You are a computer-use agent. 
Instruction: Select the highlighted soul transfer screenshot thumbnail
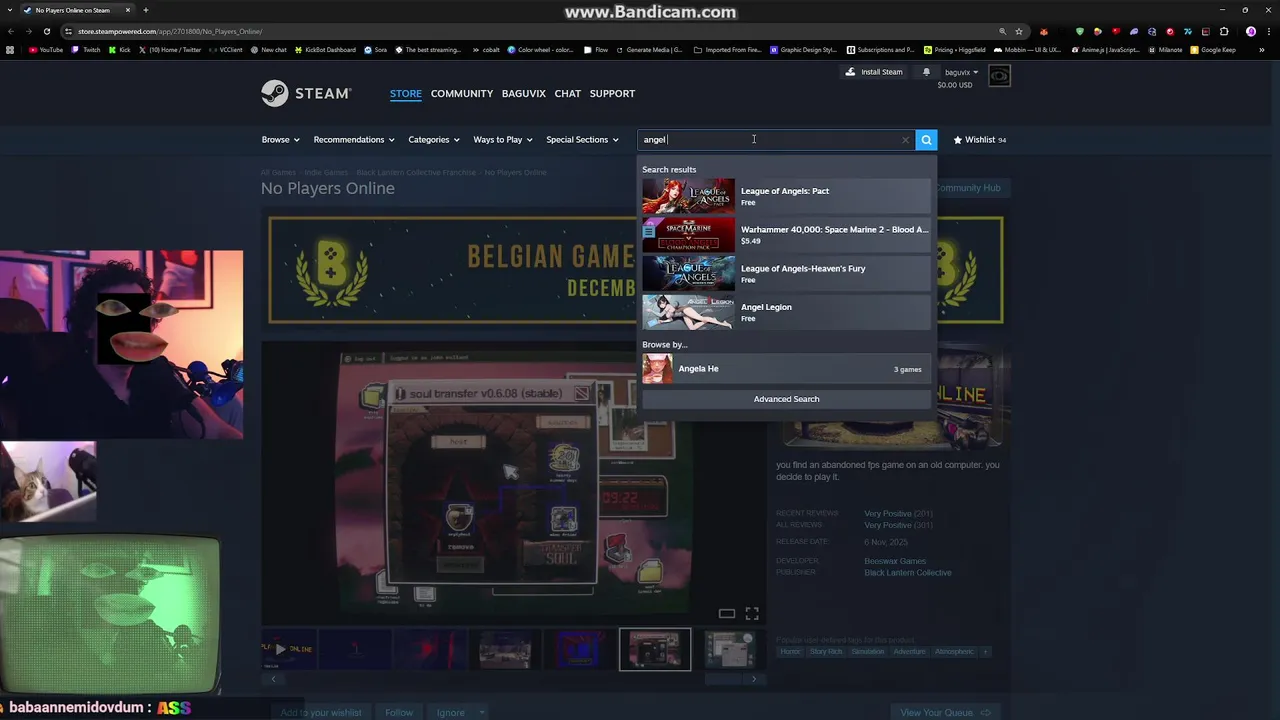coord(655,649)
